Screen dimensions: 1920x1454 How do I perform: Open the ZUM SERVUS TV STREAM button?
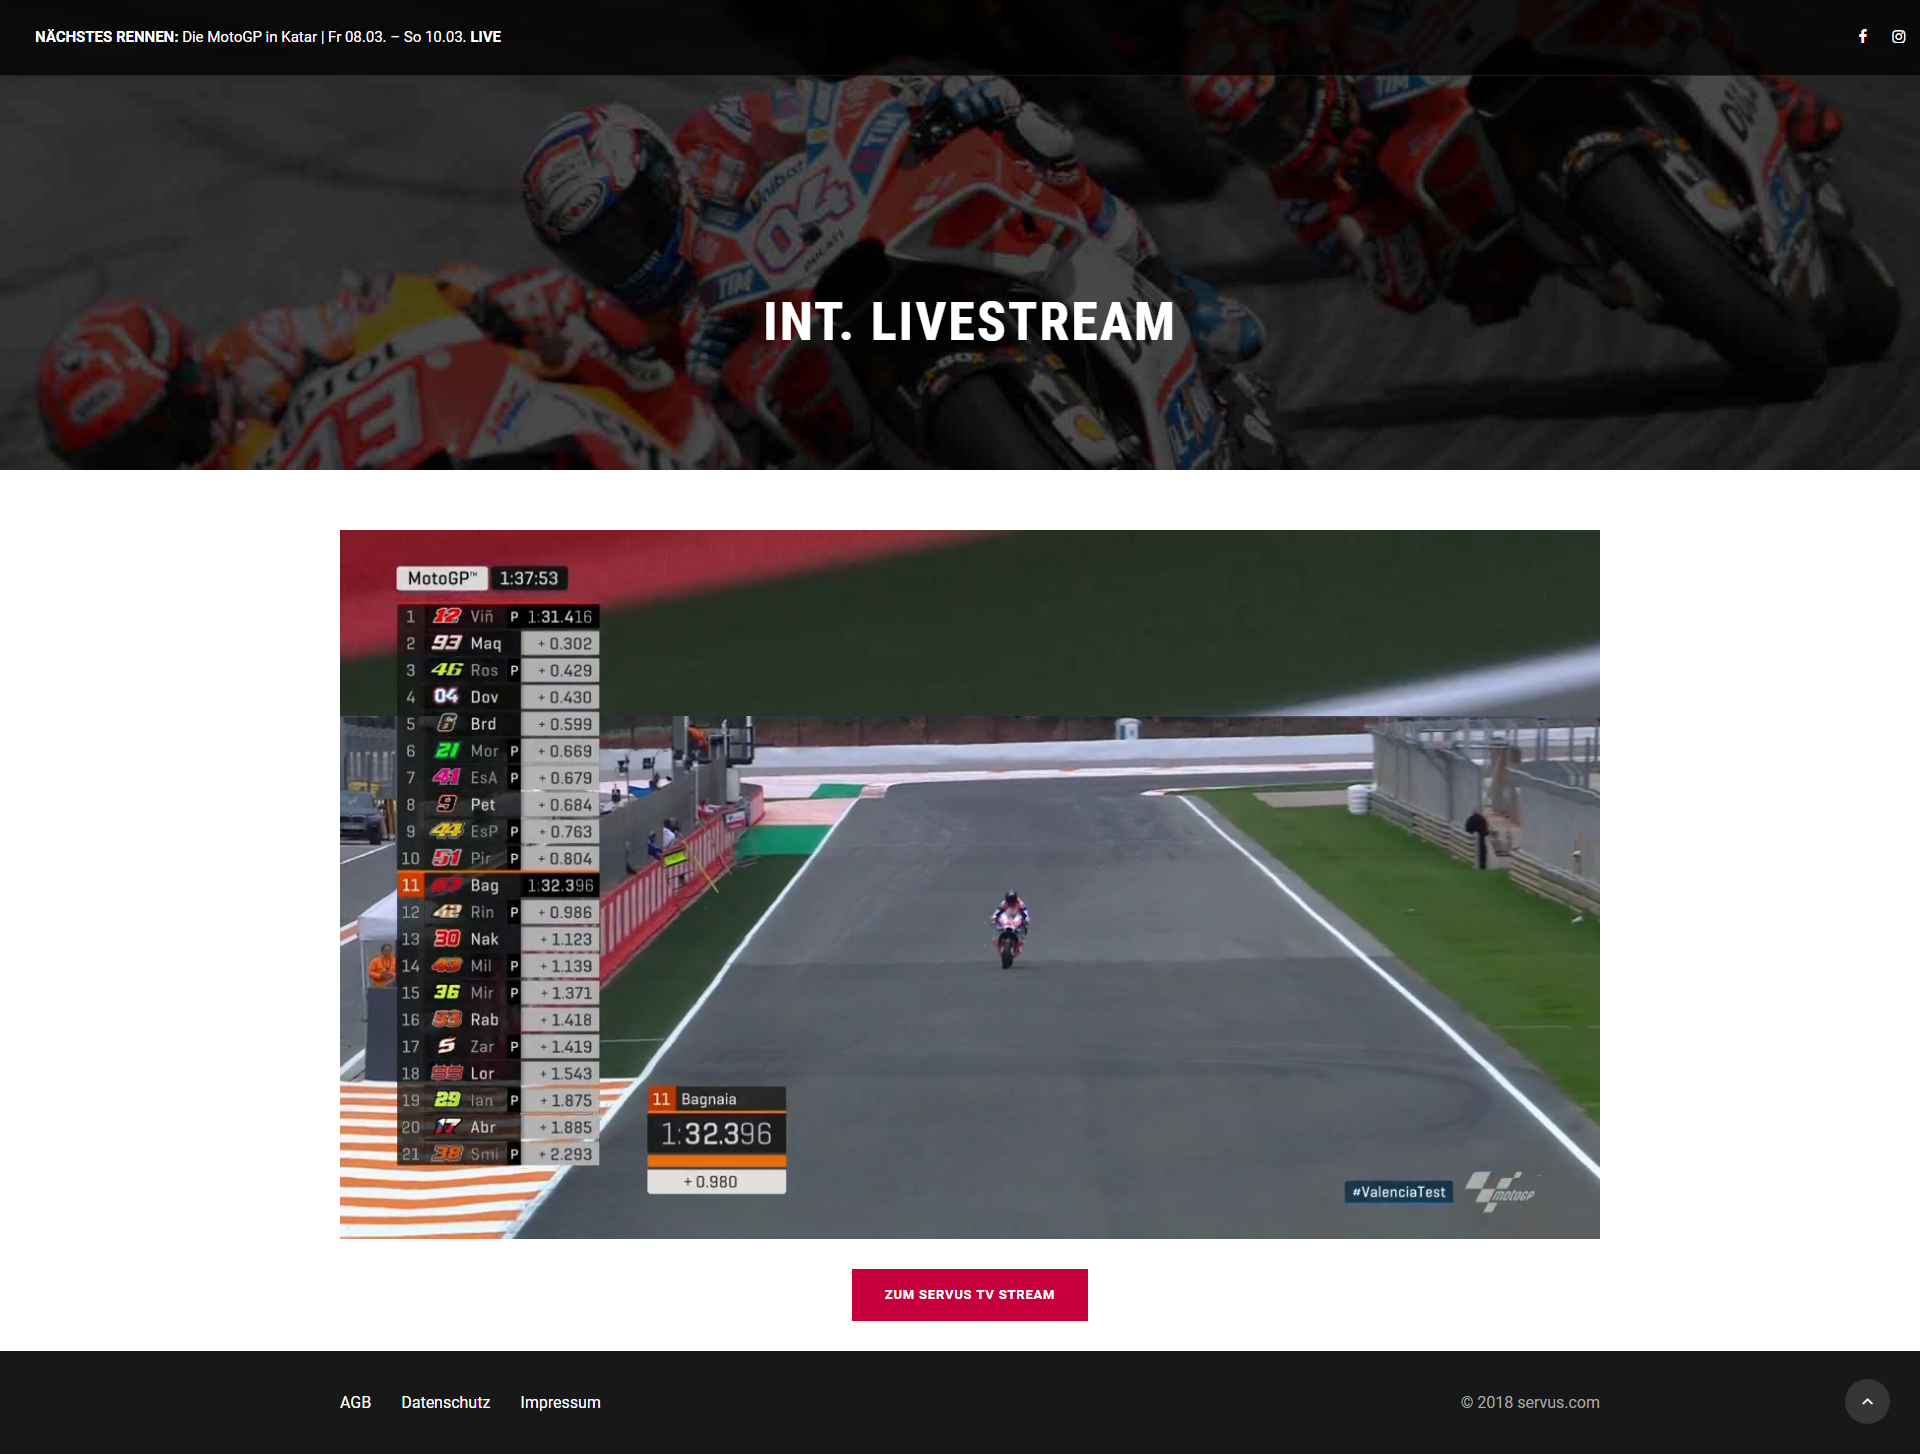(x=969, y=1294)
